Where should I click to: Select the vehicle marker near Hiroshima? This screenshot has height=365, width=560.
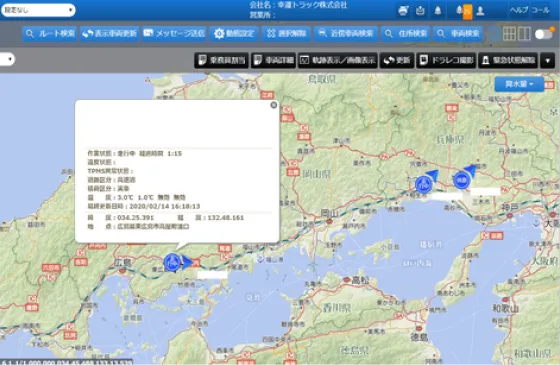172,262
